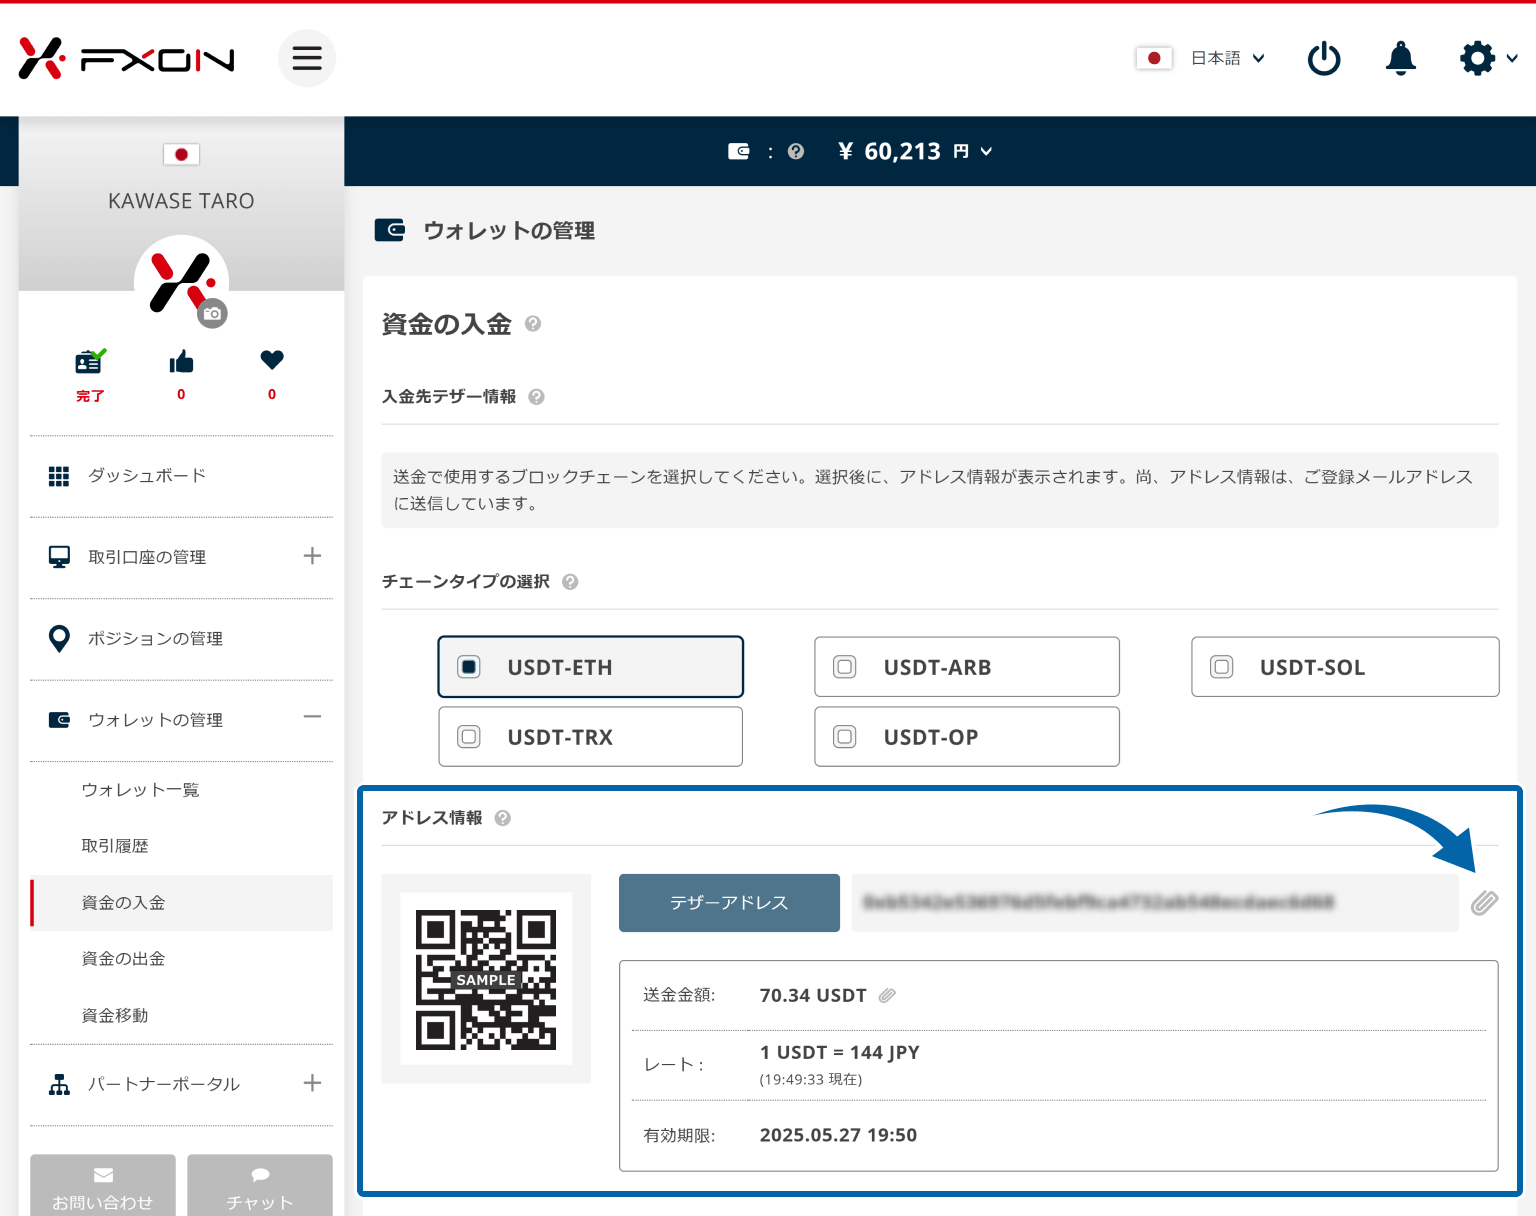1536x1216 pixels.
Task: Click the rate 1 USDT = 144 JPY
Action: pyautogui.click(x=840, y=1053)
